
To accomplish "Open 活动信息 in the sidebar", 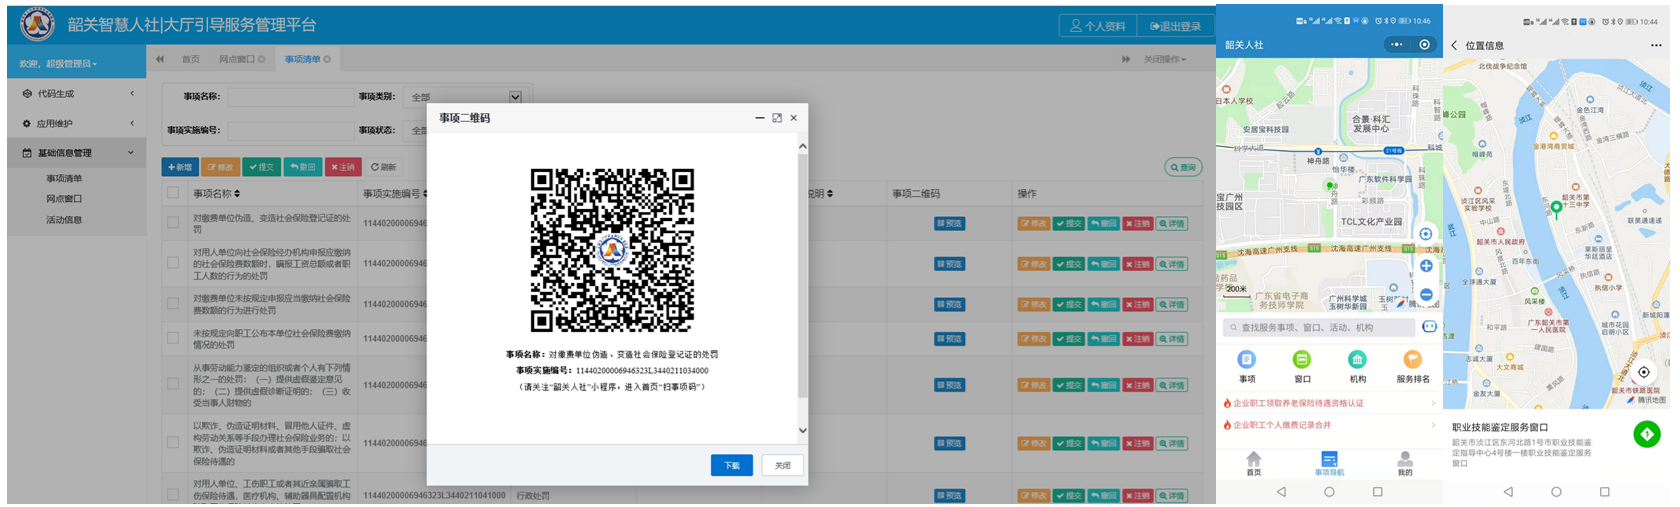I will click(64, 220).
